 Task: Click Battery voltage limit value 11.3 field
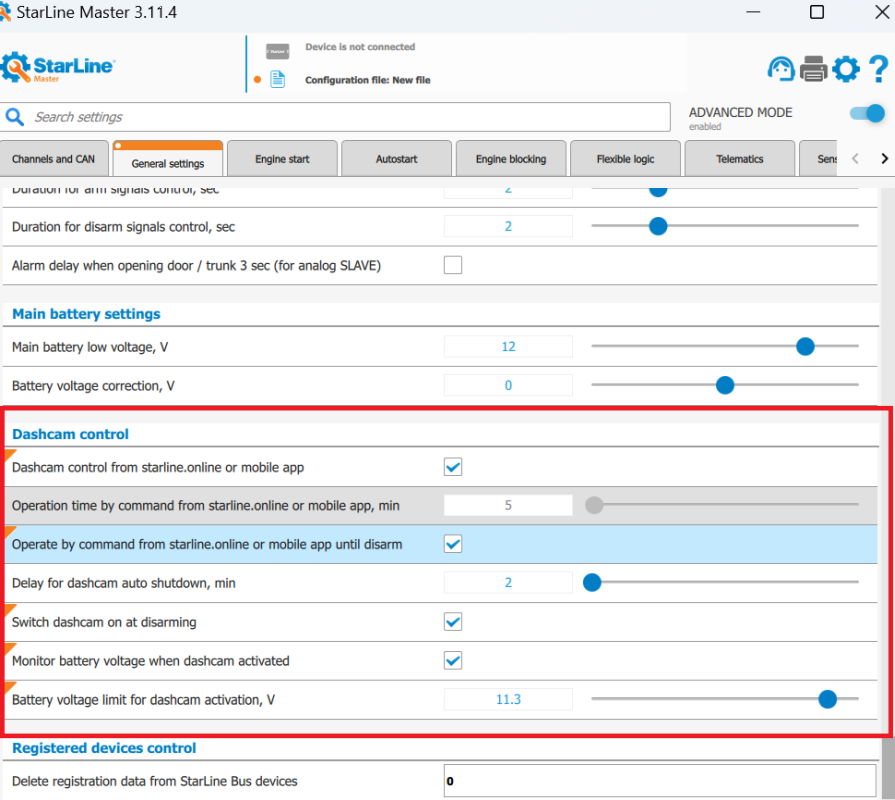(x=508, y=699)
